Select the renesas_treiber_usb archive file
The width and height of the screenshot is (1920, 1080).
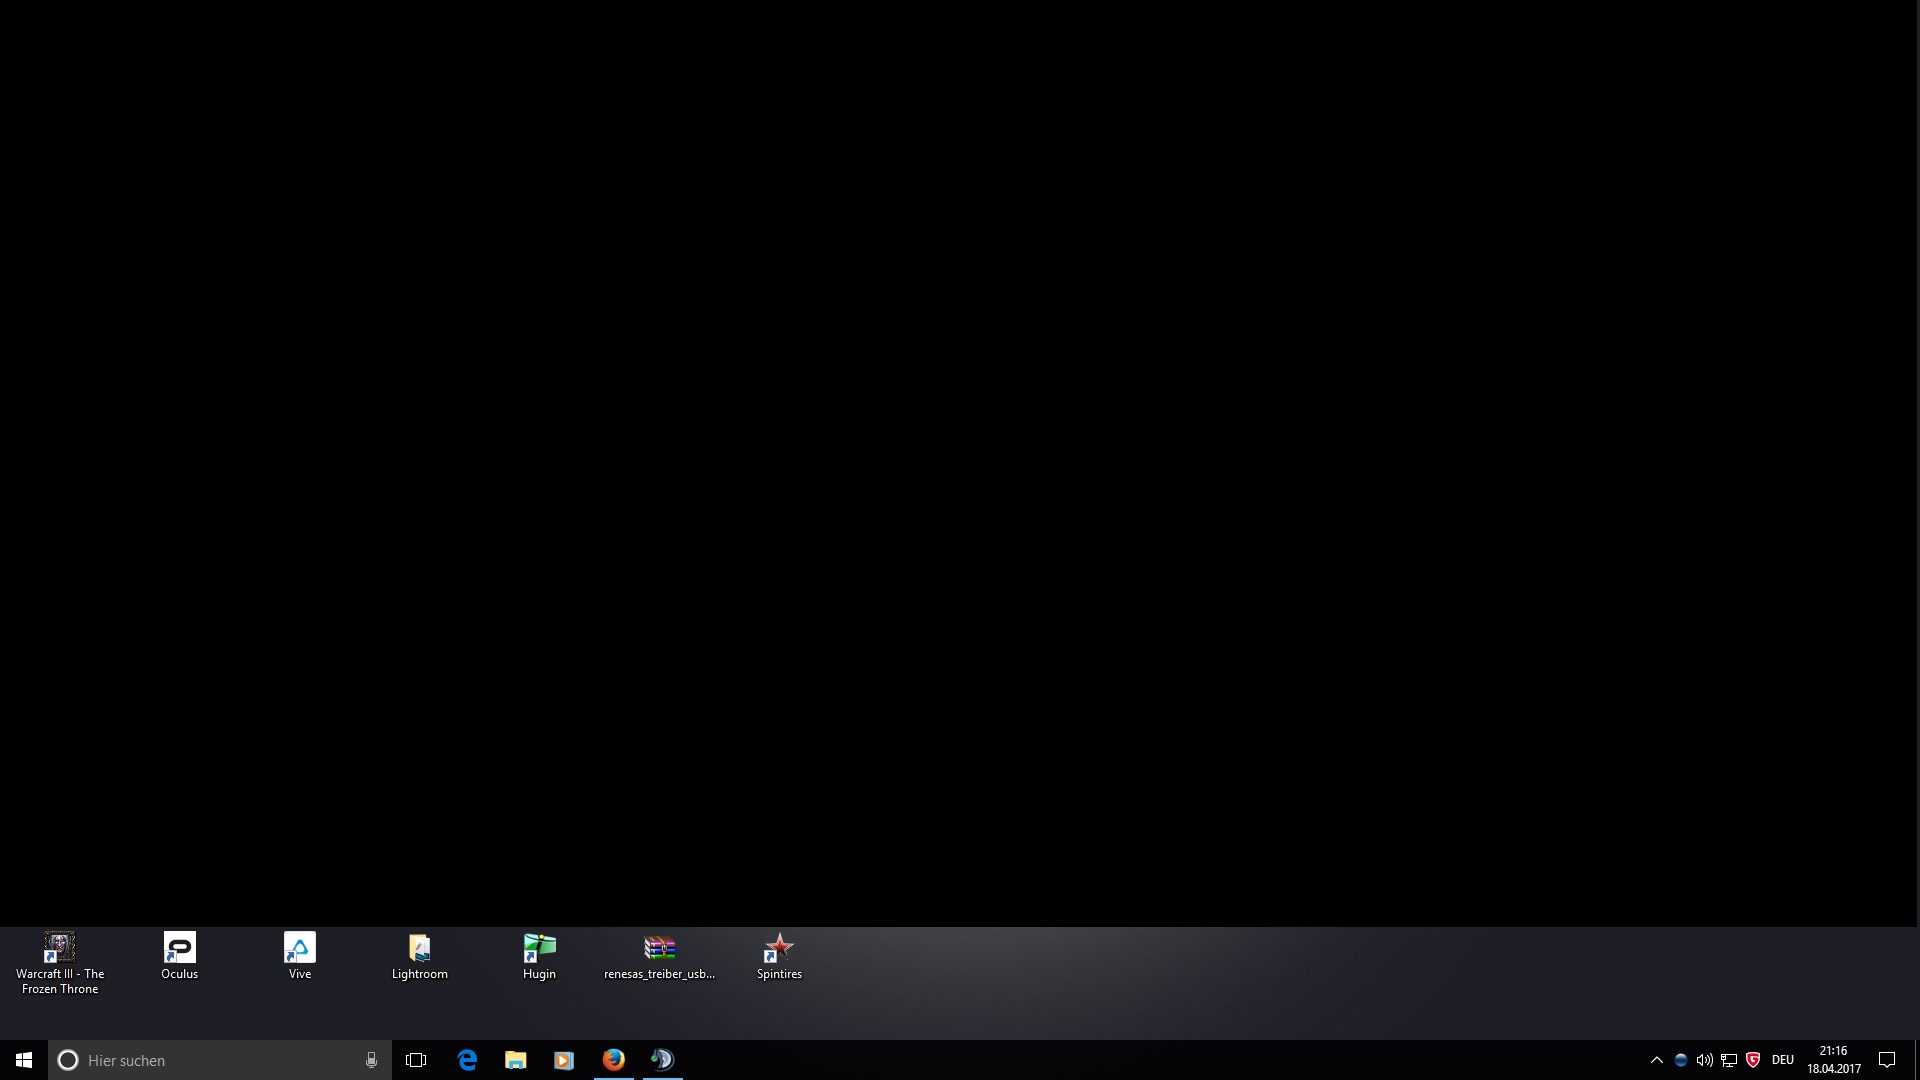pyautogui.click(x=659, y=948)
